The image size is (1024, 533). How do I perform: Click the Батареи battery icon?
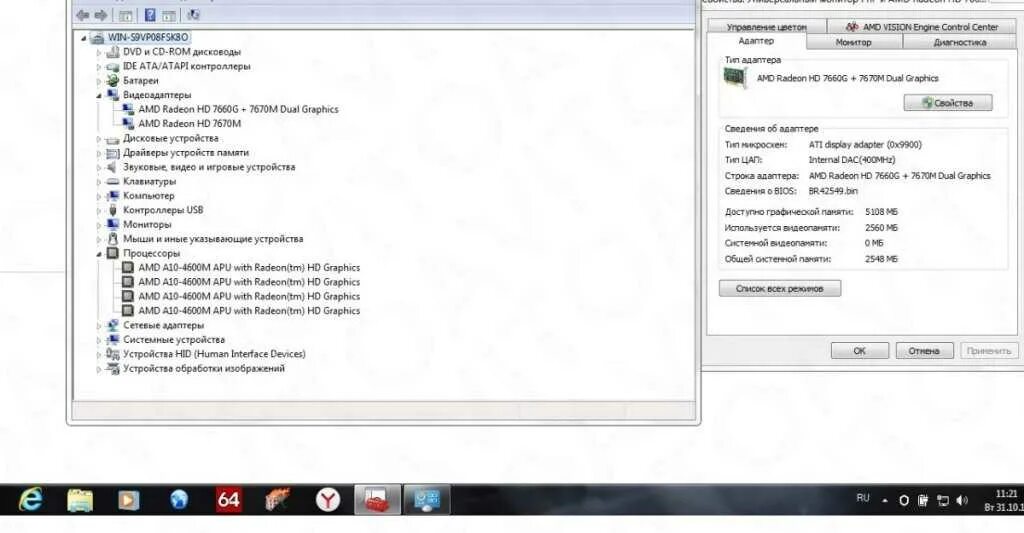[x=112, y=80]
